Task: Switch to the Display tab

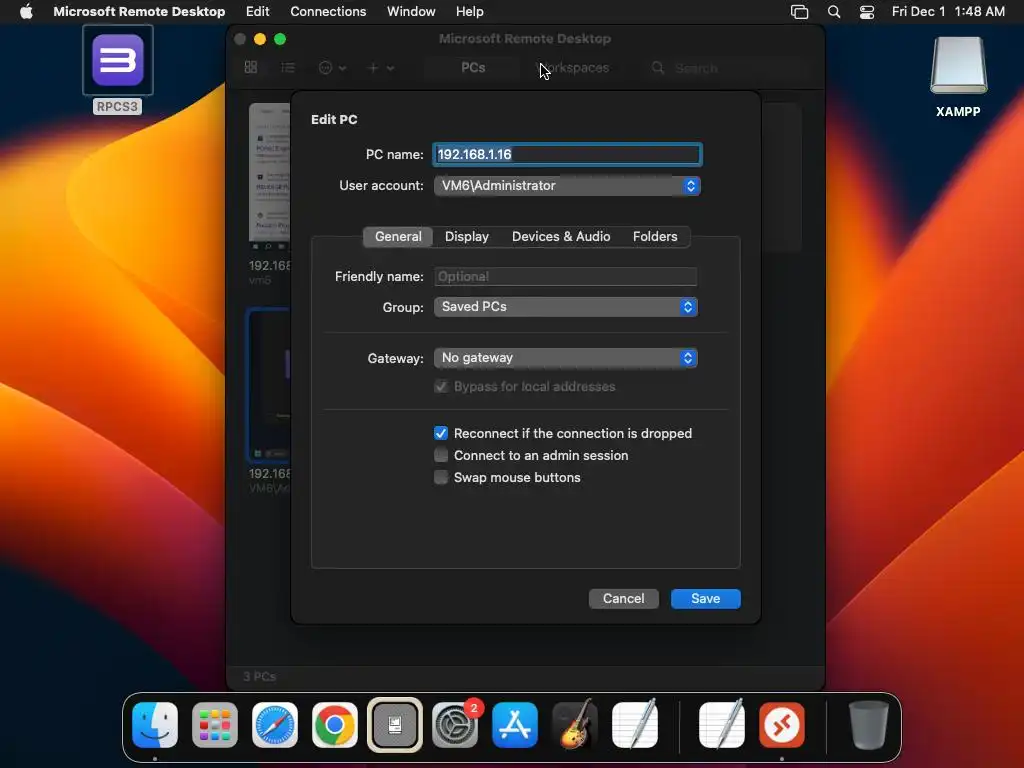Action: click(x=466, y=236)
